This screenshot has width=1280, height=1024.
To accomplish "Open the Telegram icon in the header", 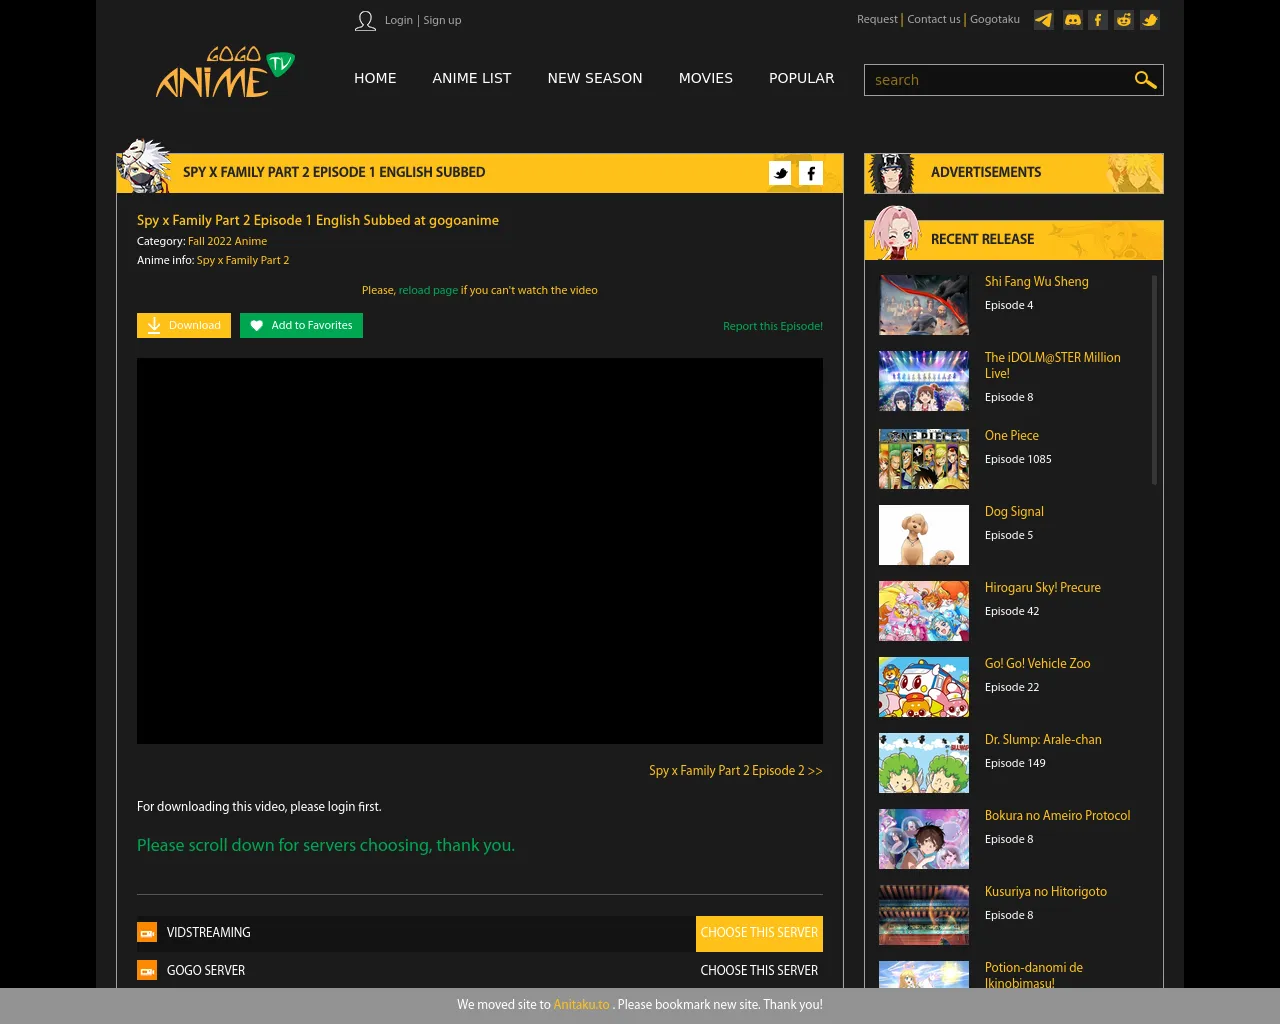I will (1044, 20).
